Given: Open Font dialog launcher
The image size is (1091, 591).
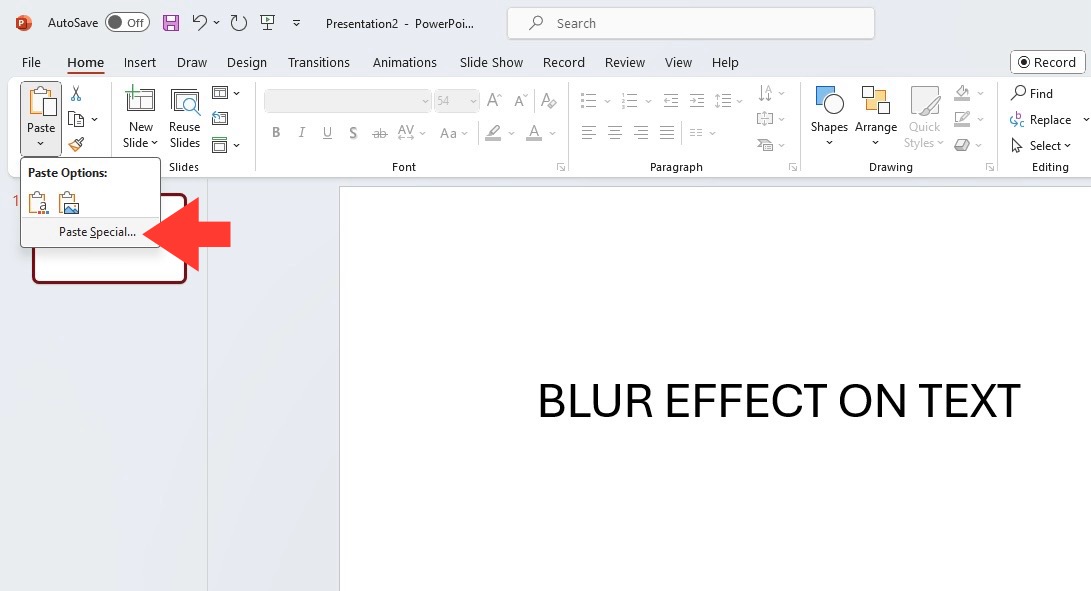Looking at the screenshot, I should click(x=561, y=167).
